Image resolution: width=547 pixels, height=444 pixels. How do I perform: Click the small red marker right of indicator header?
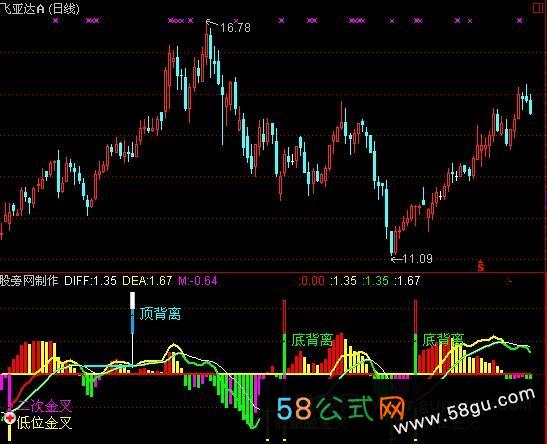pos(509,281)
